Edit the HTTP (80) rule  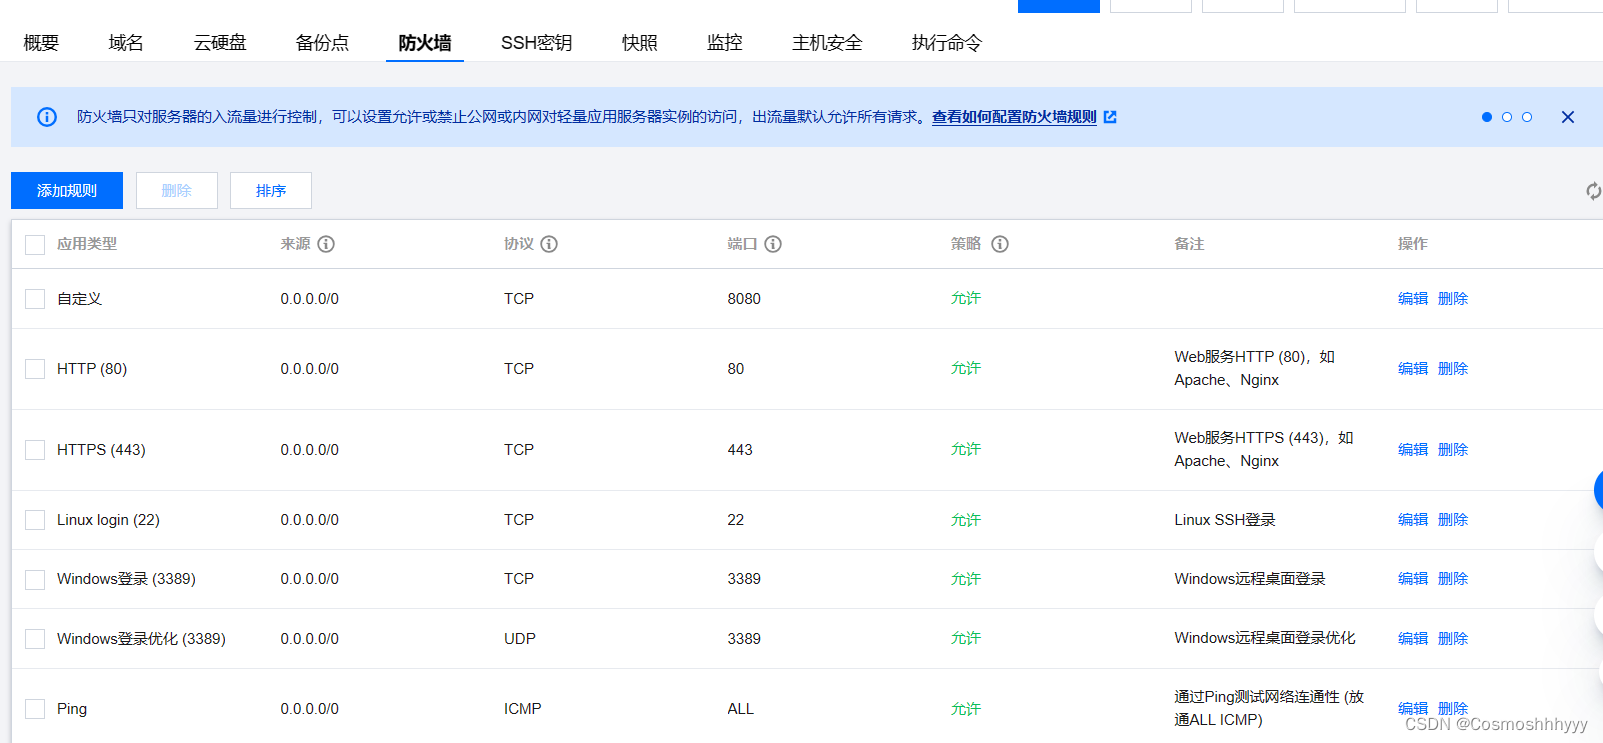pyautogui.click(x=1413, y=369)
